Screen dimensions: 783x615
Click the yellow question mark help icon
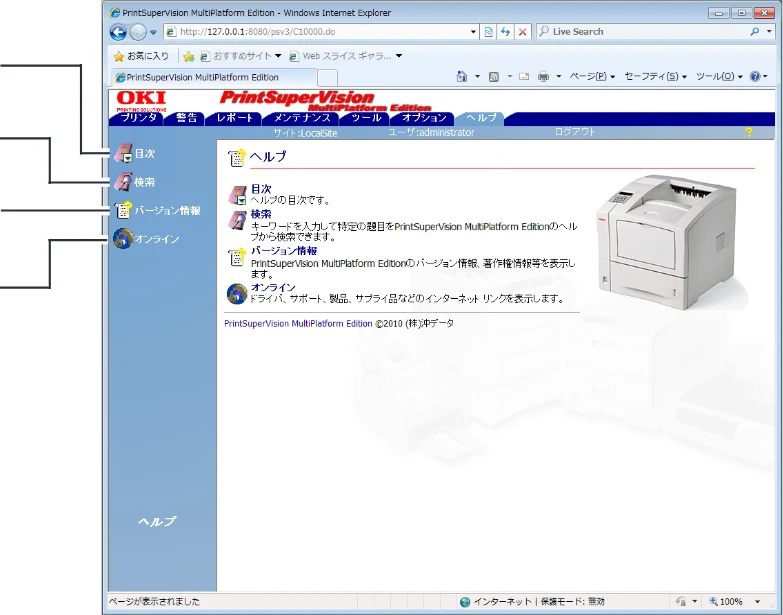click(749, 132)
